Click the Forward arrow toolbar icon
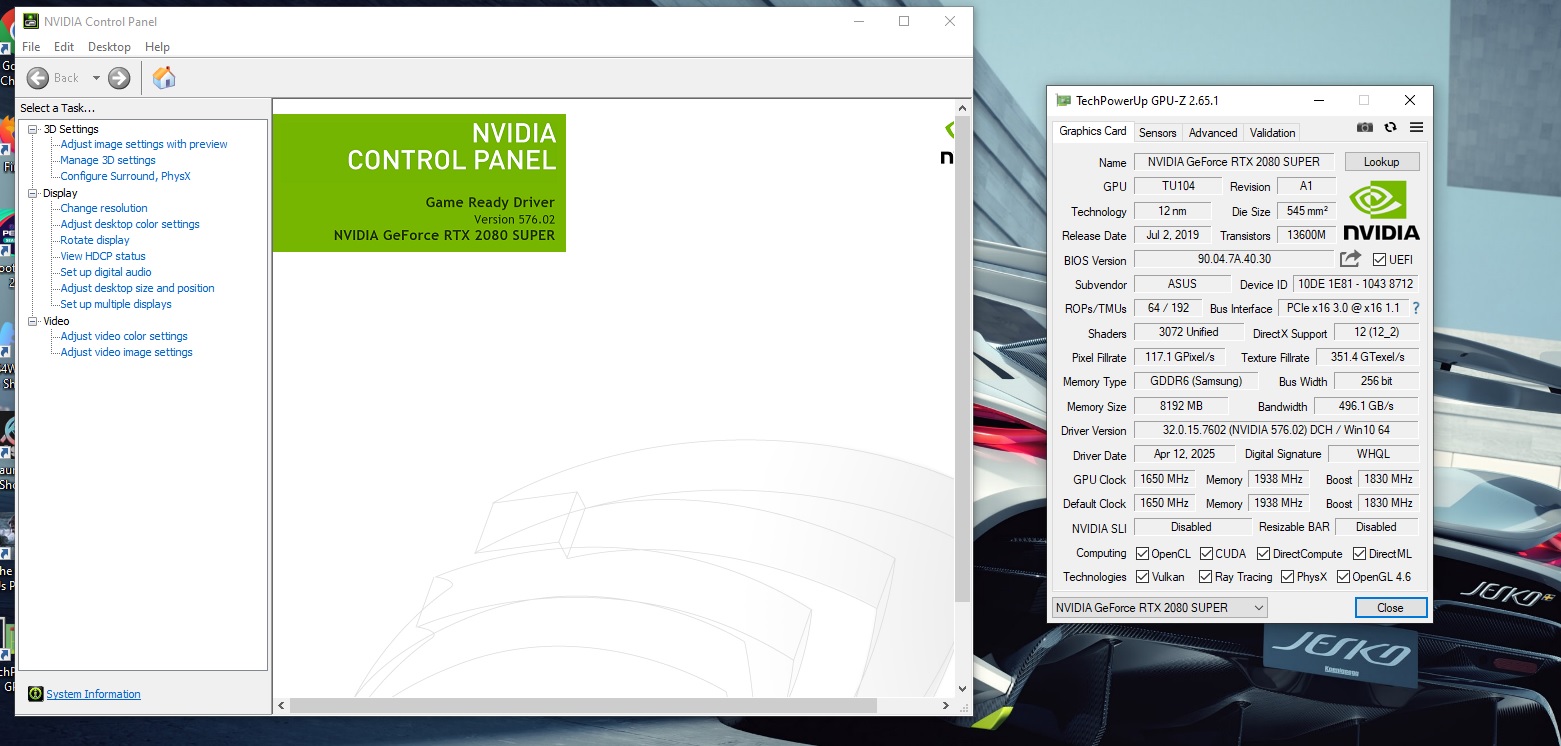This screenshot has height=746, width=1561. [119, 78]
